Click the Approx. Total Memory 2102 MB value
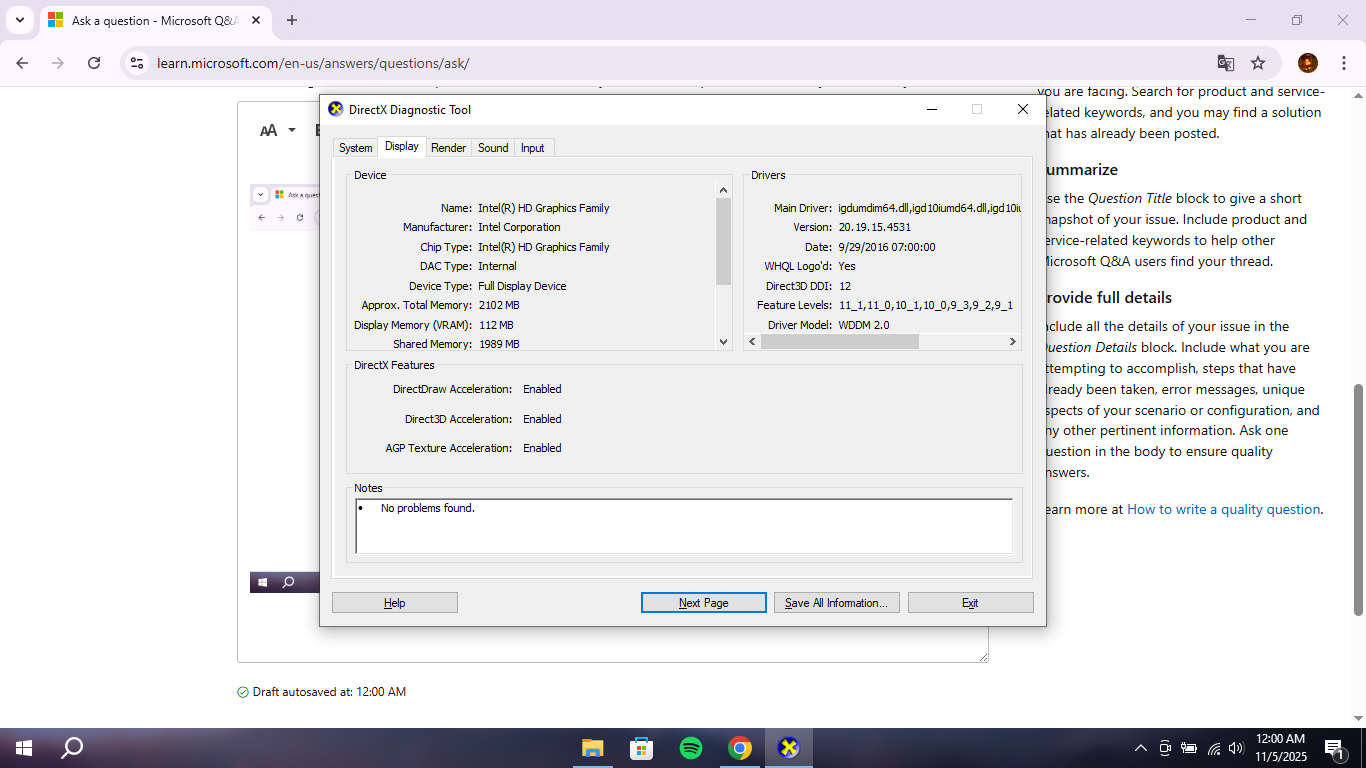 [x=499, y=305]
